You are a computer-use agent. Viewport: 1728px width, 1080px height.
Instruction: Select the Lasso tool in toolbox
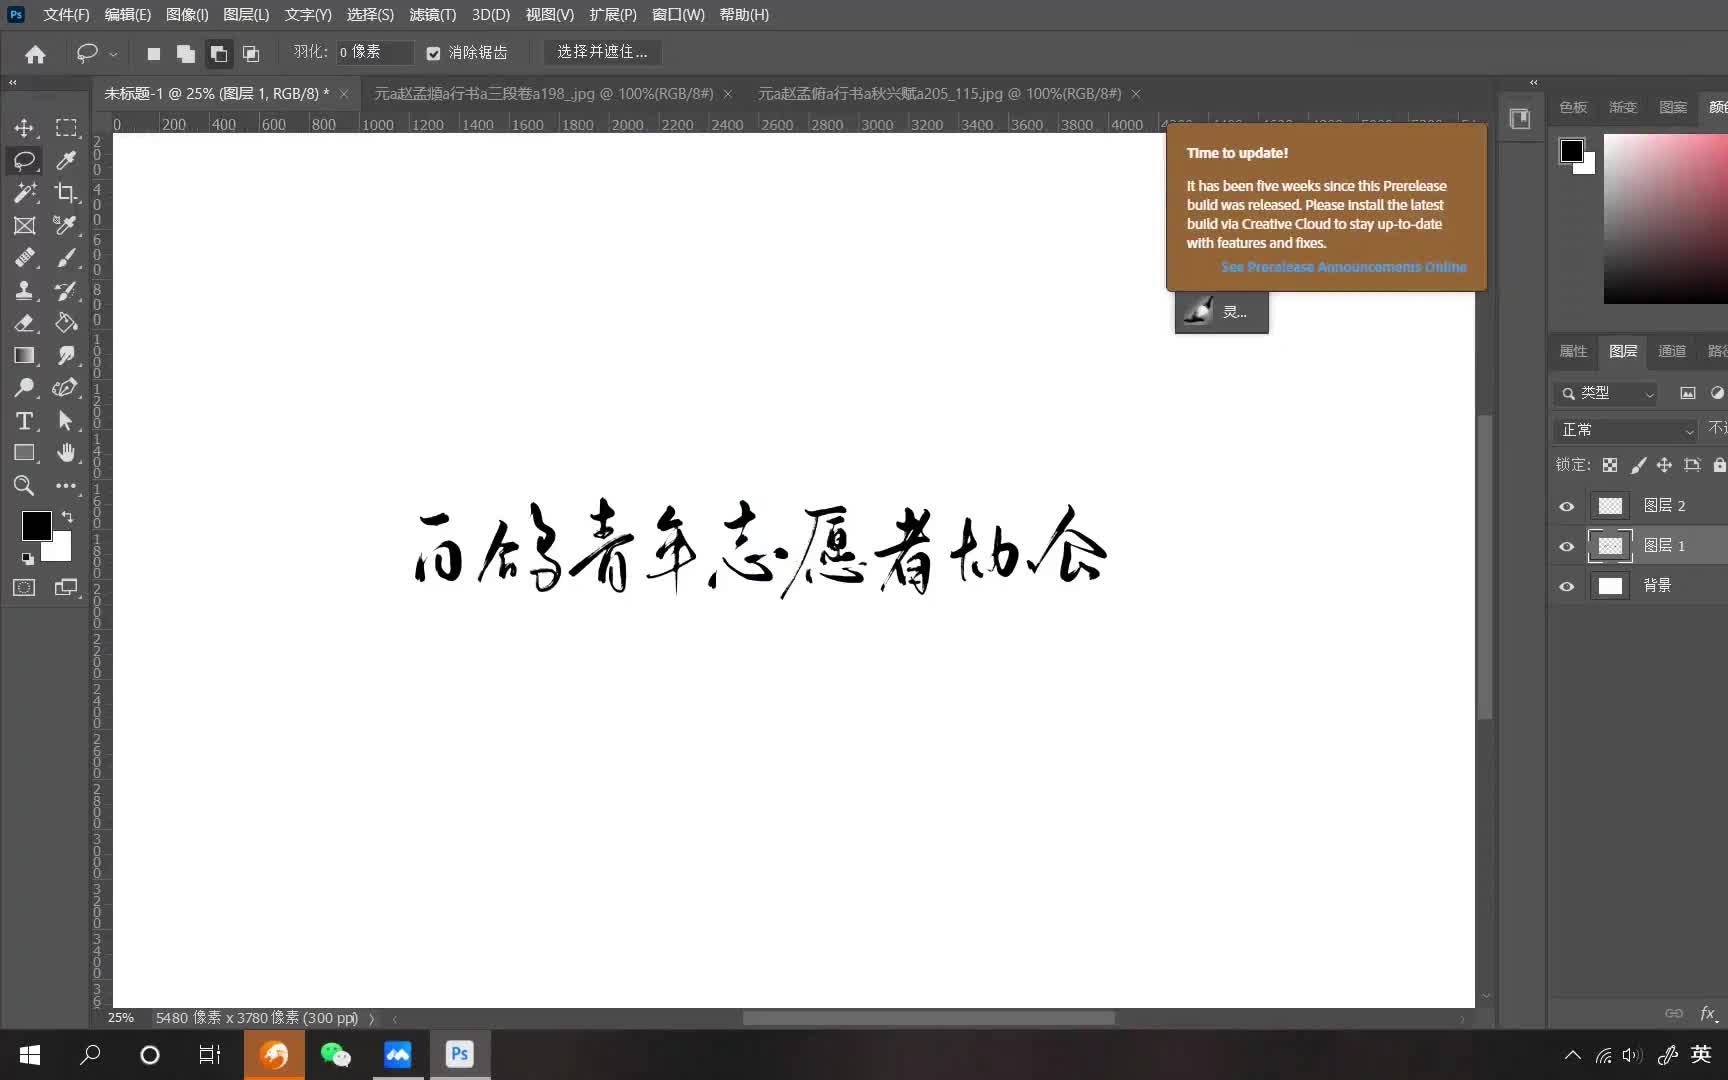tap(24, 160)
